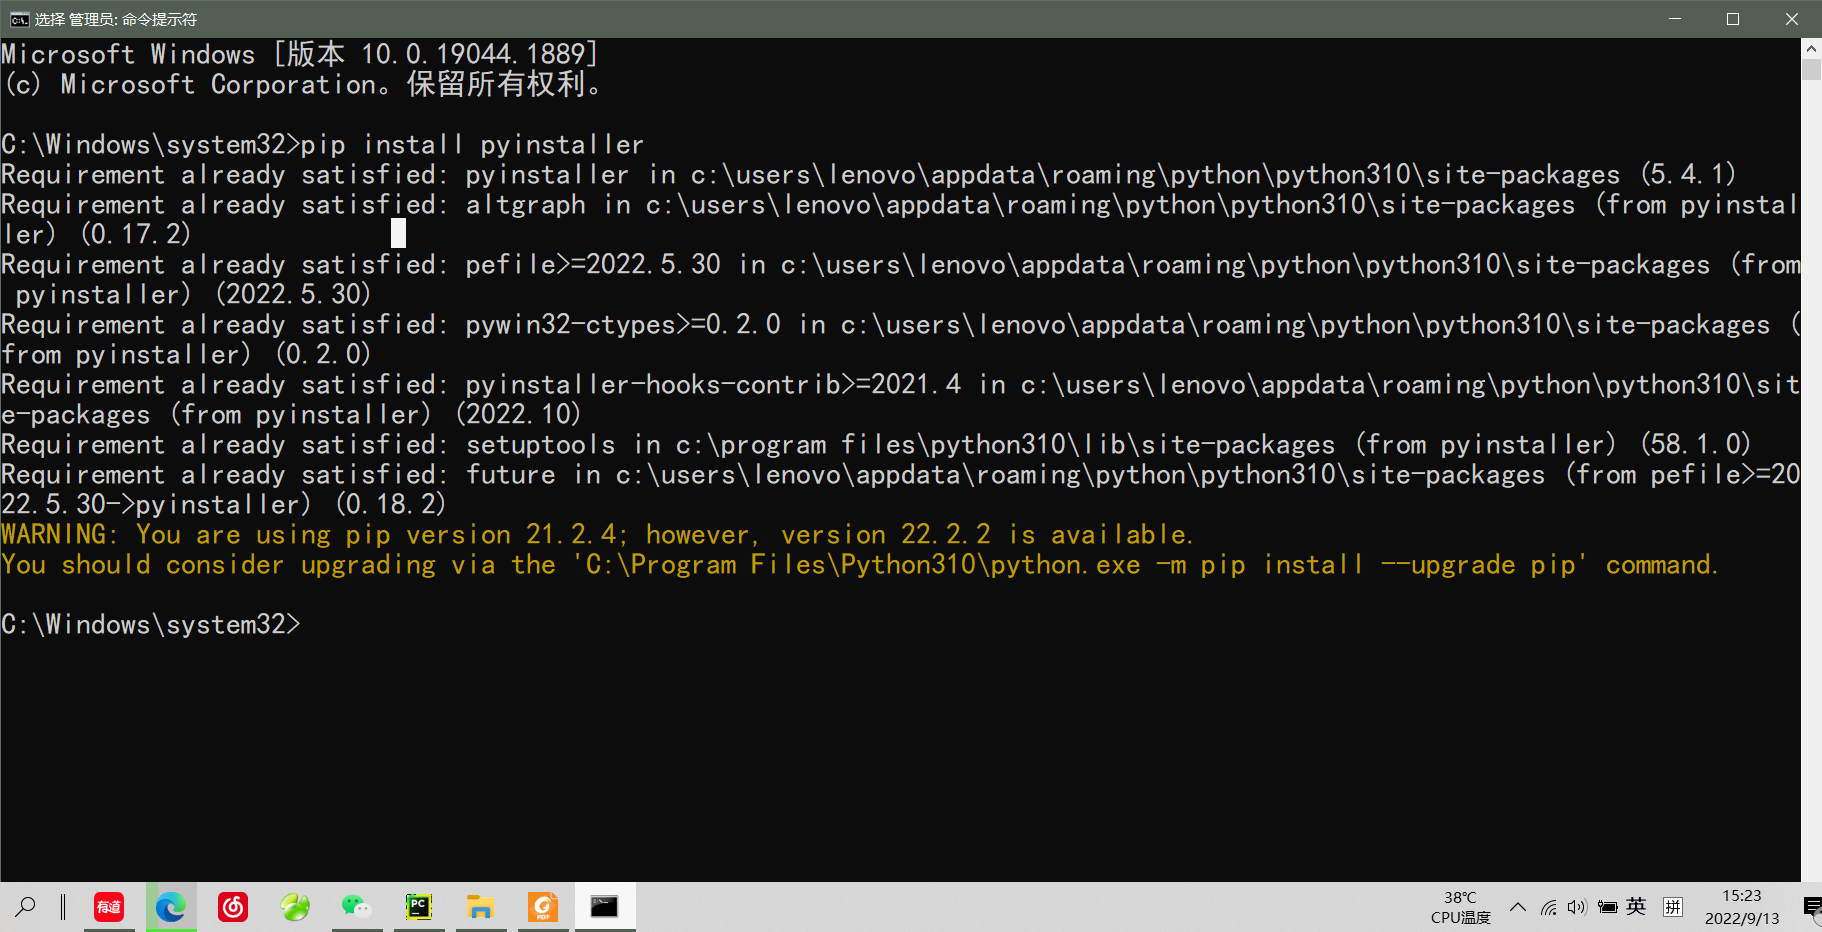The image size is (1822, 932).
Task: Check battery status tray icon
Action: (x=1607, y=907)
